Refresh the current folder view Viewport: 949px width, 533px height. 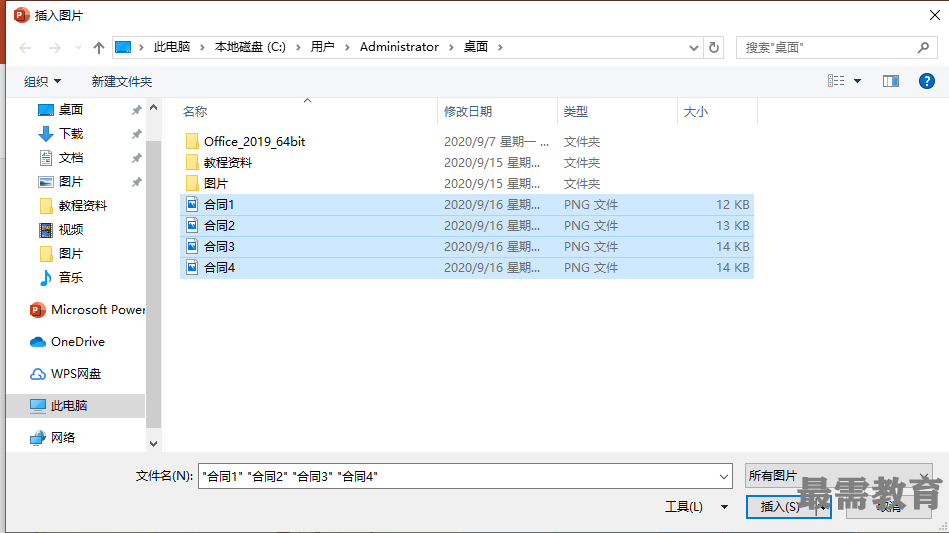pyautogui.click(x=714, y=47)
